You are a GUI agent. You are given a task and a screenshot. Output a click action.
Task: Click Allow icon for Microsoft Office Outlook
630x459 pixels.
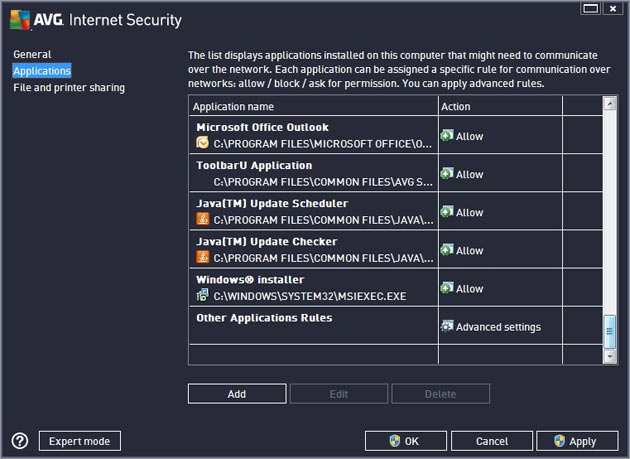(x=447, y=135)
